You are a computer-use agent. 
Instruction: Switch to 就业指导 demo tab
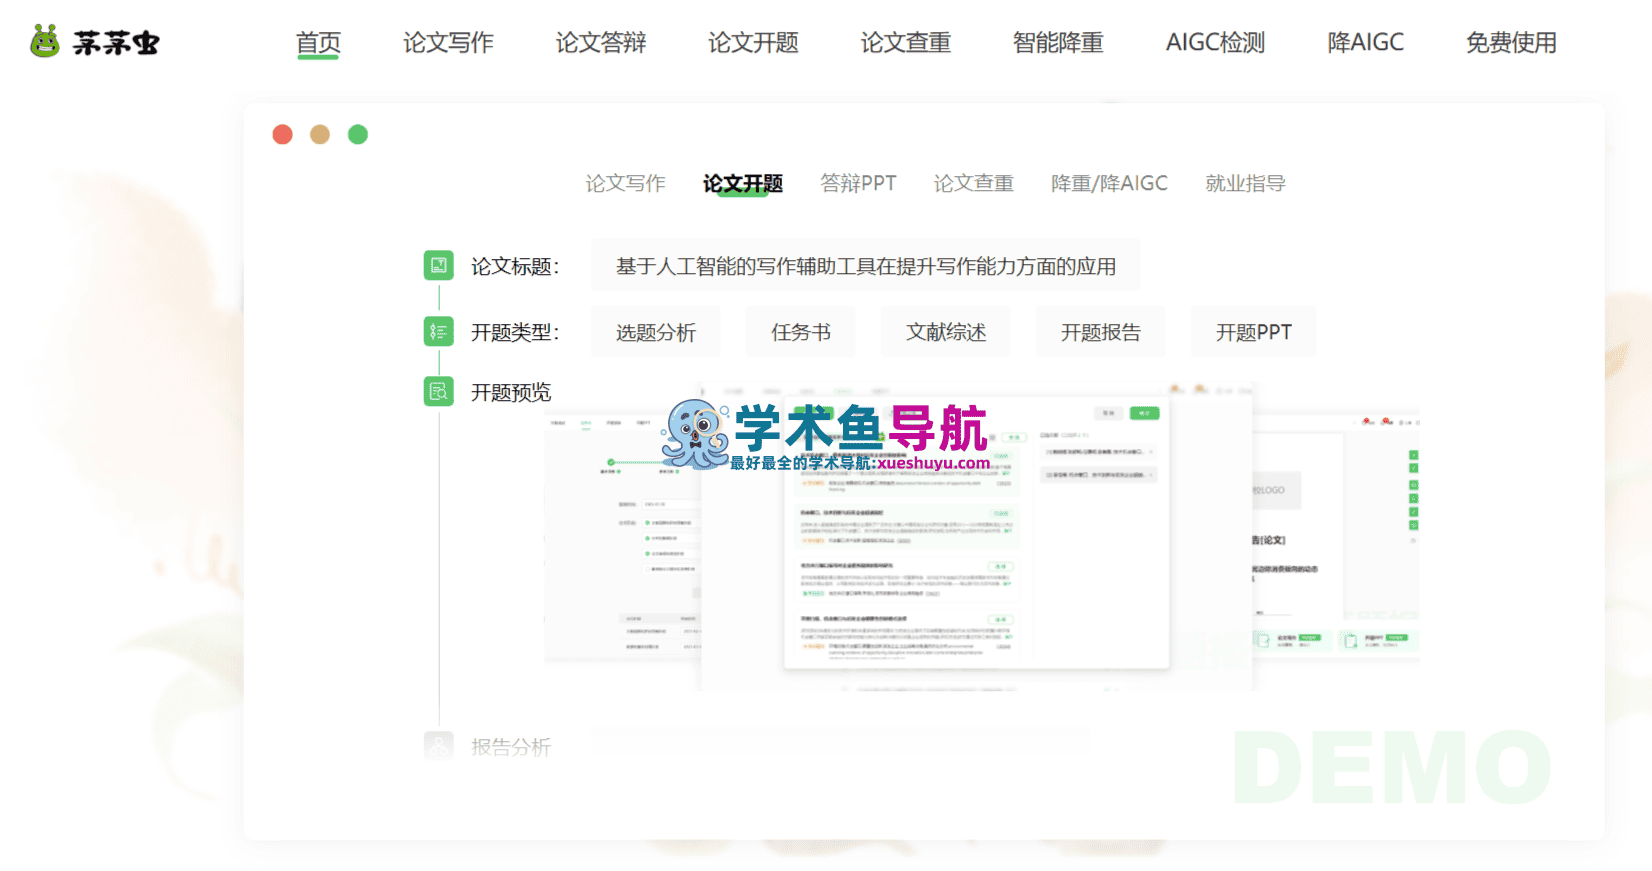coord(1246,183)
